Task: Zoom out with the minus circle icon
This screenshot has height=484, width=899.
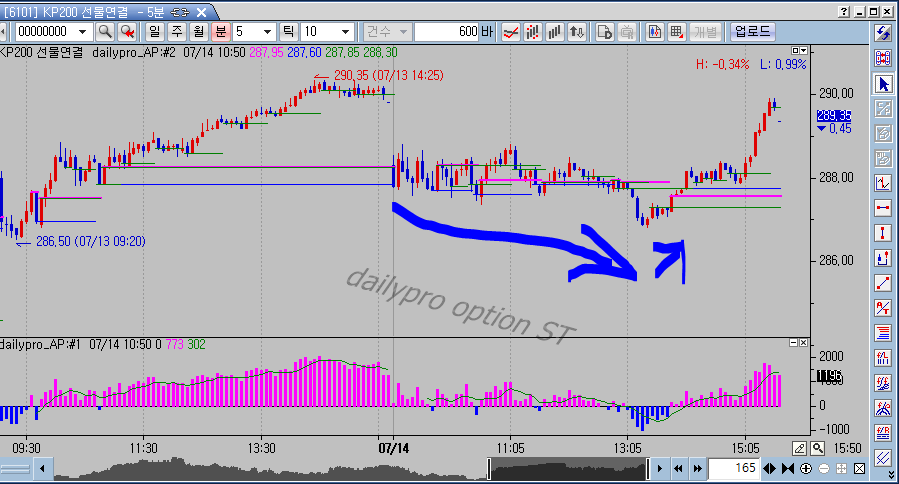Action: [x=824, y=469]
